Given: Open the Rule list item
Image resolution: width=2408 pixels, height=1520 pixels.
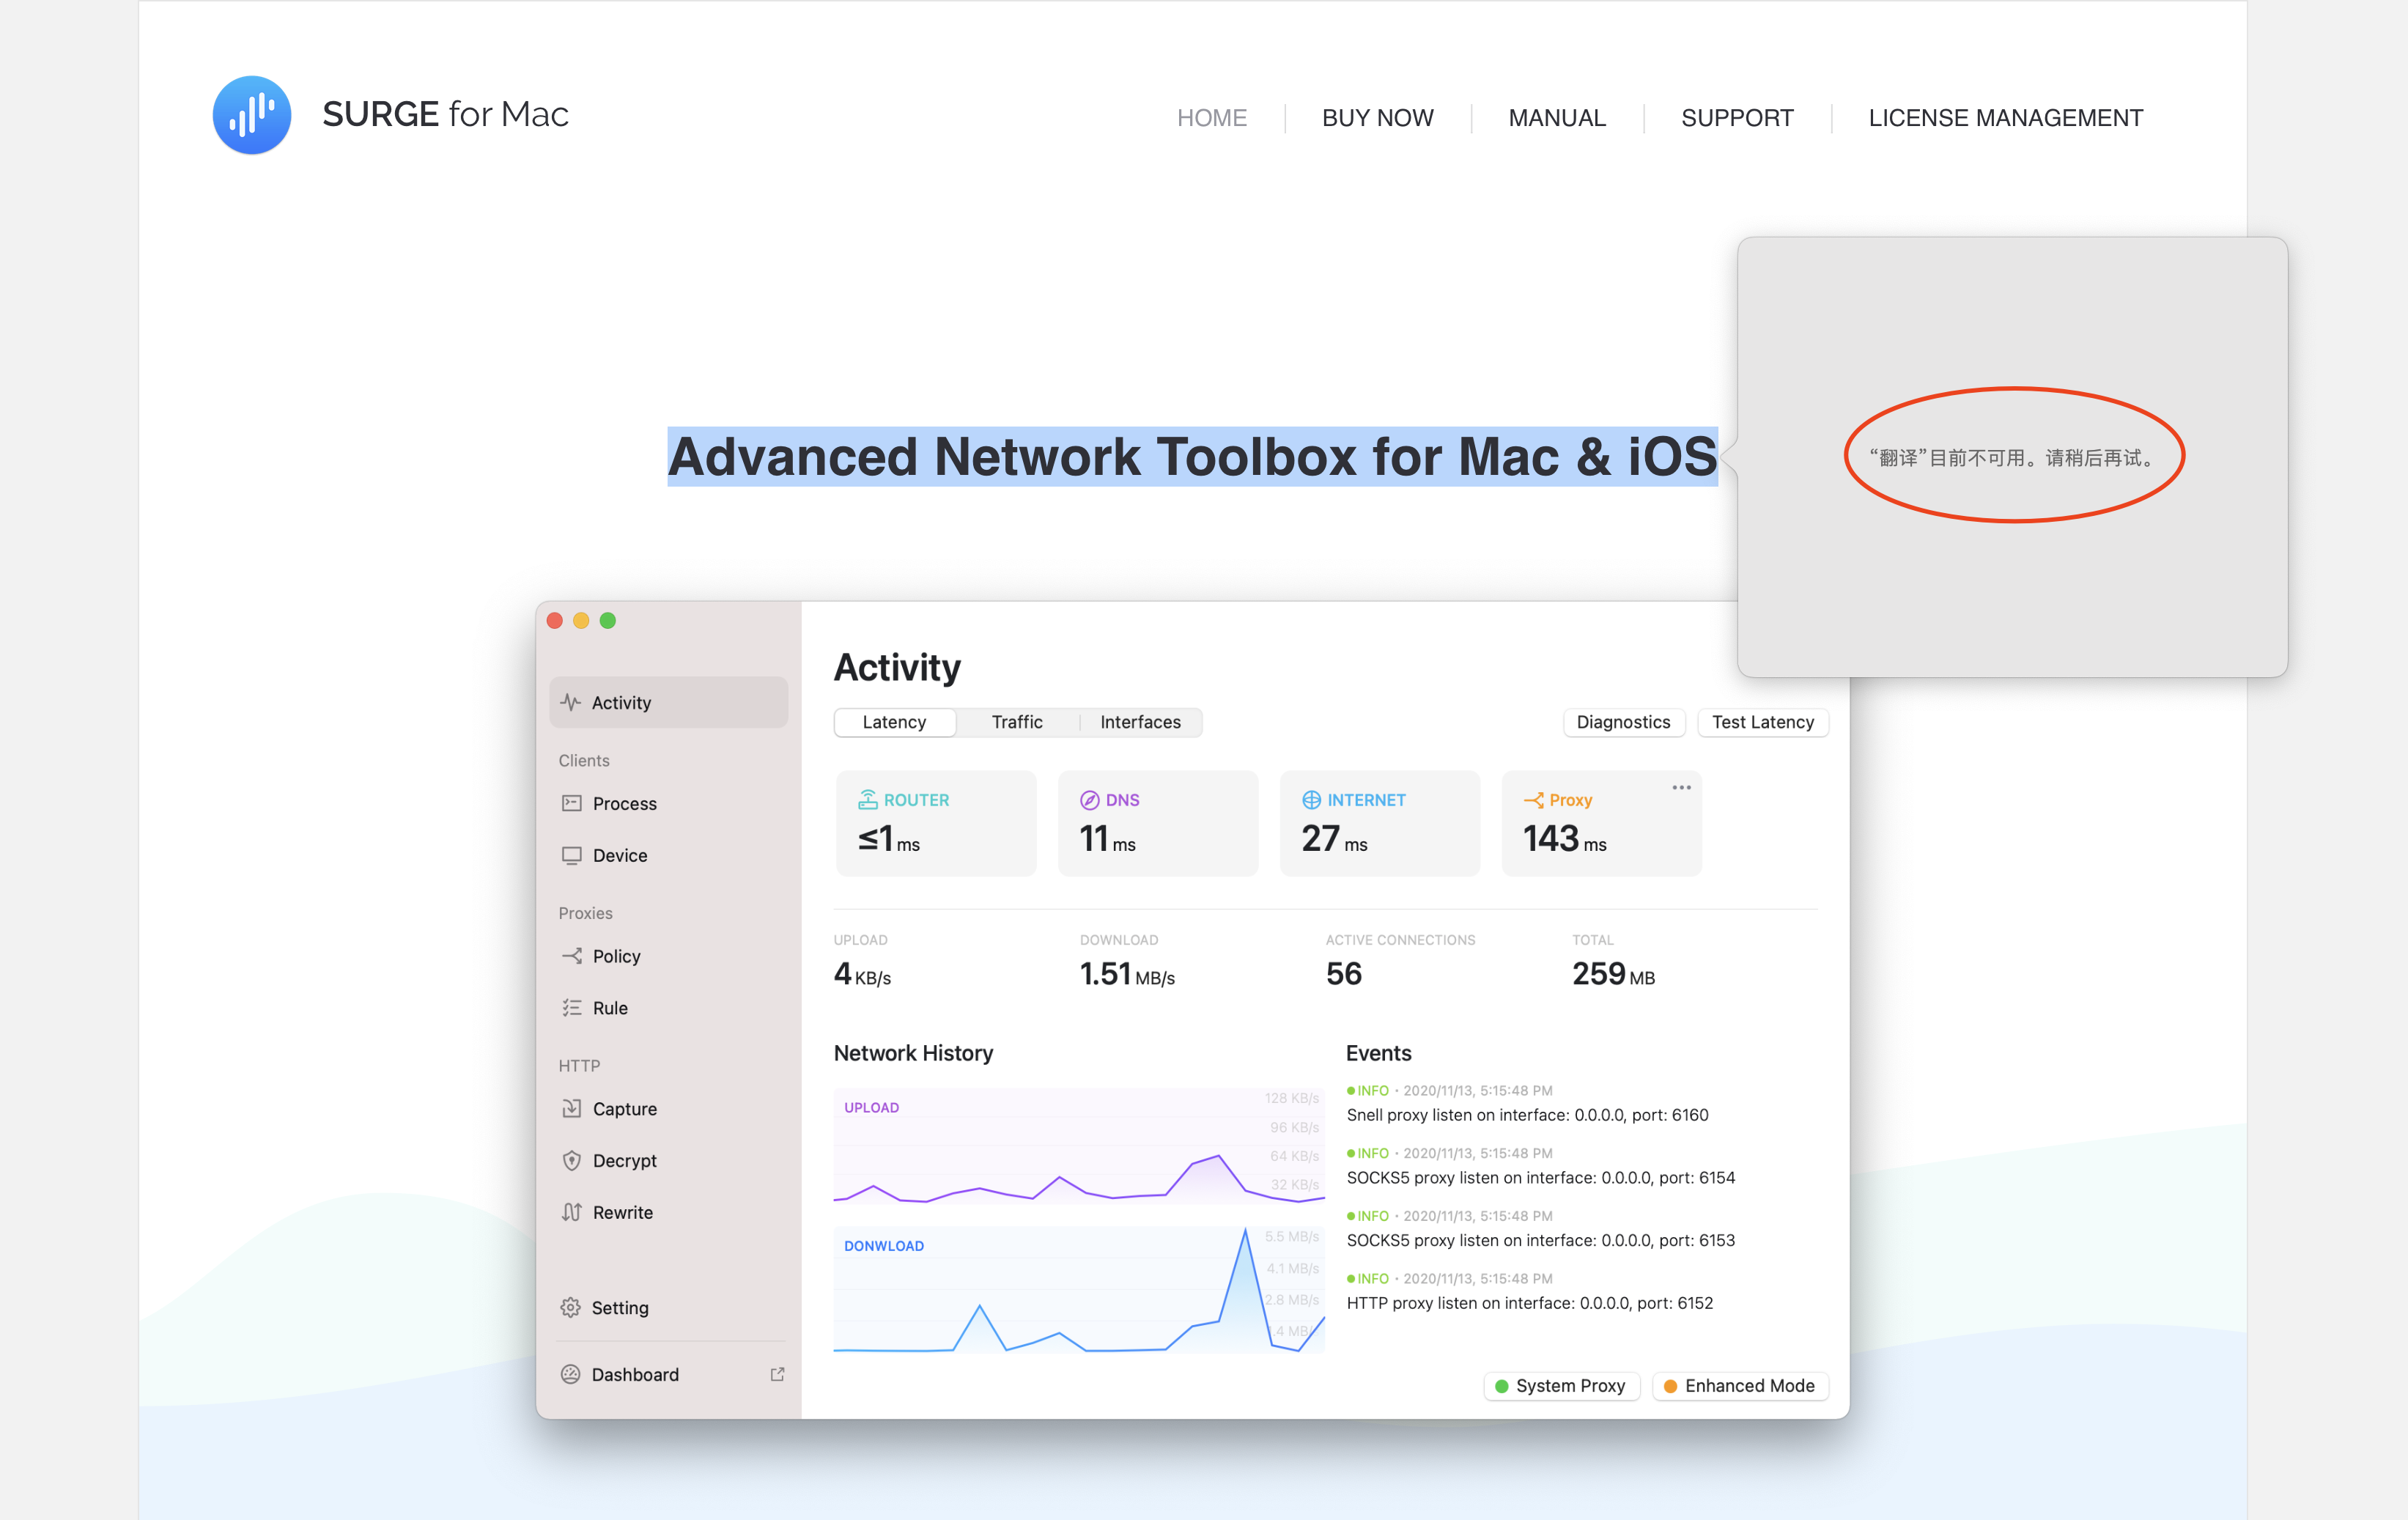Looking at the screenshot, I should (609, 1008).
